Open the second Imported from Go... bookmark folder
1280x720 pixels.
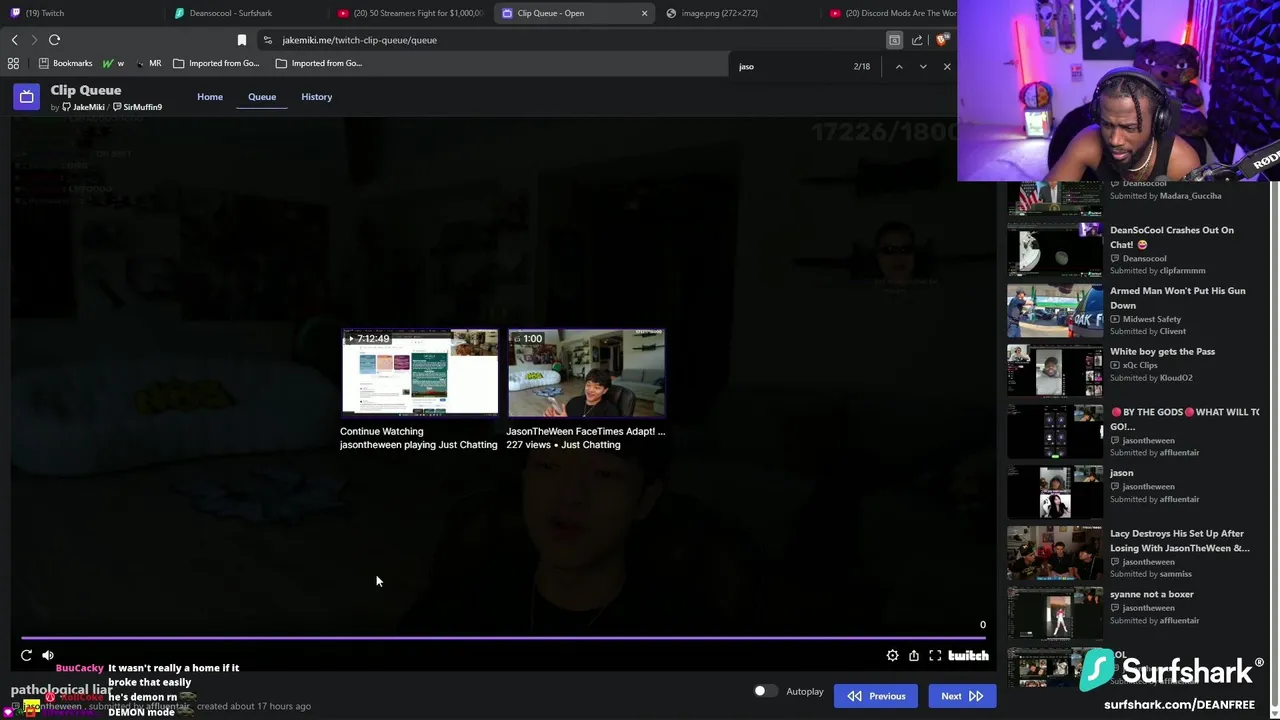tap(319, 63)
